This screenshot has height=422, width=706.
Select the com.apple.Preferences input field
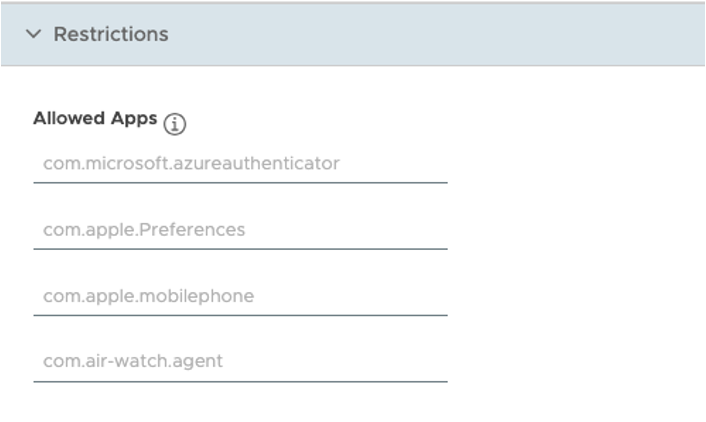click(240, 230)
